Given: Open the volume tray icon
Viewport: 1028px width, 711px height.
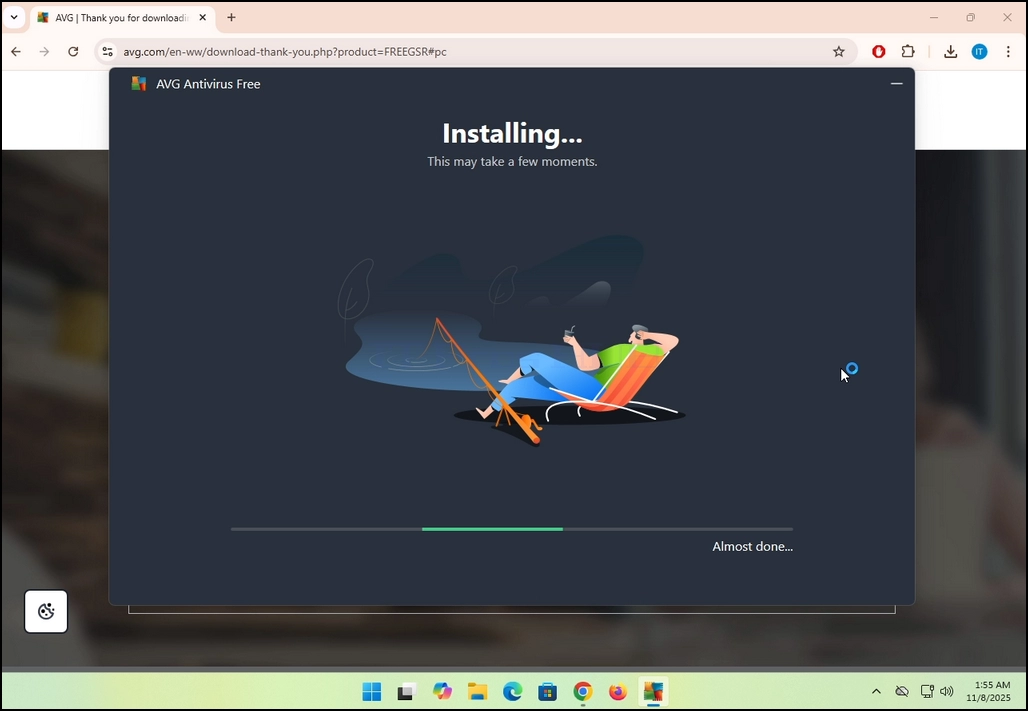Looking at the screenshot, I should pos(946,691).
